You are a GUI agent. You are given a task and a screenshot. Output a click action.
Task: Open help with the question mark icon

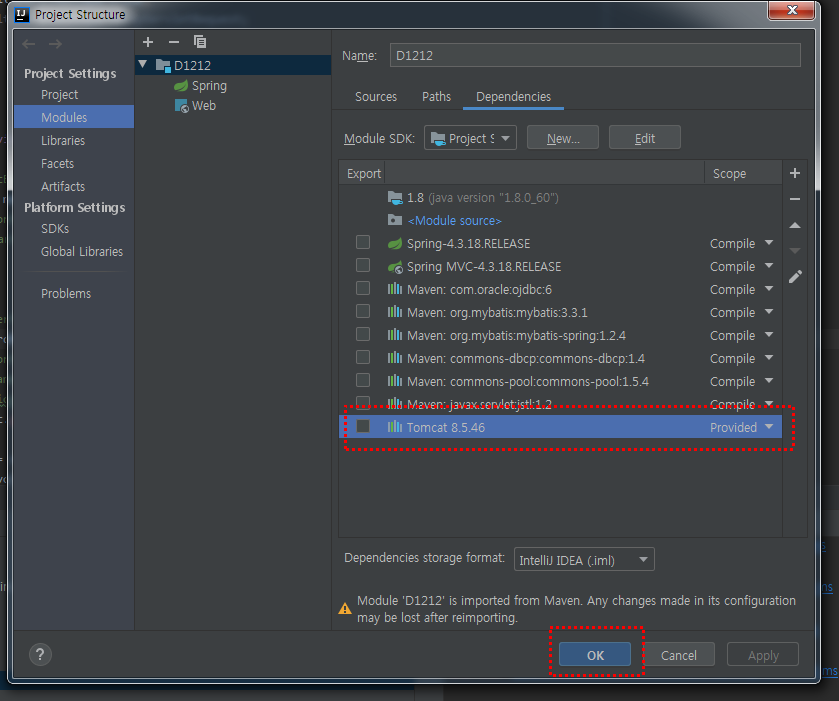pos(40,654)
